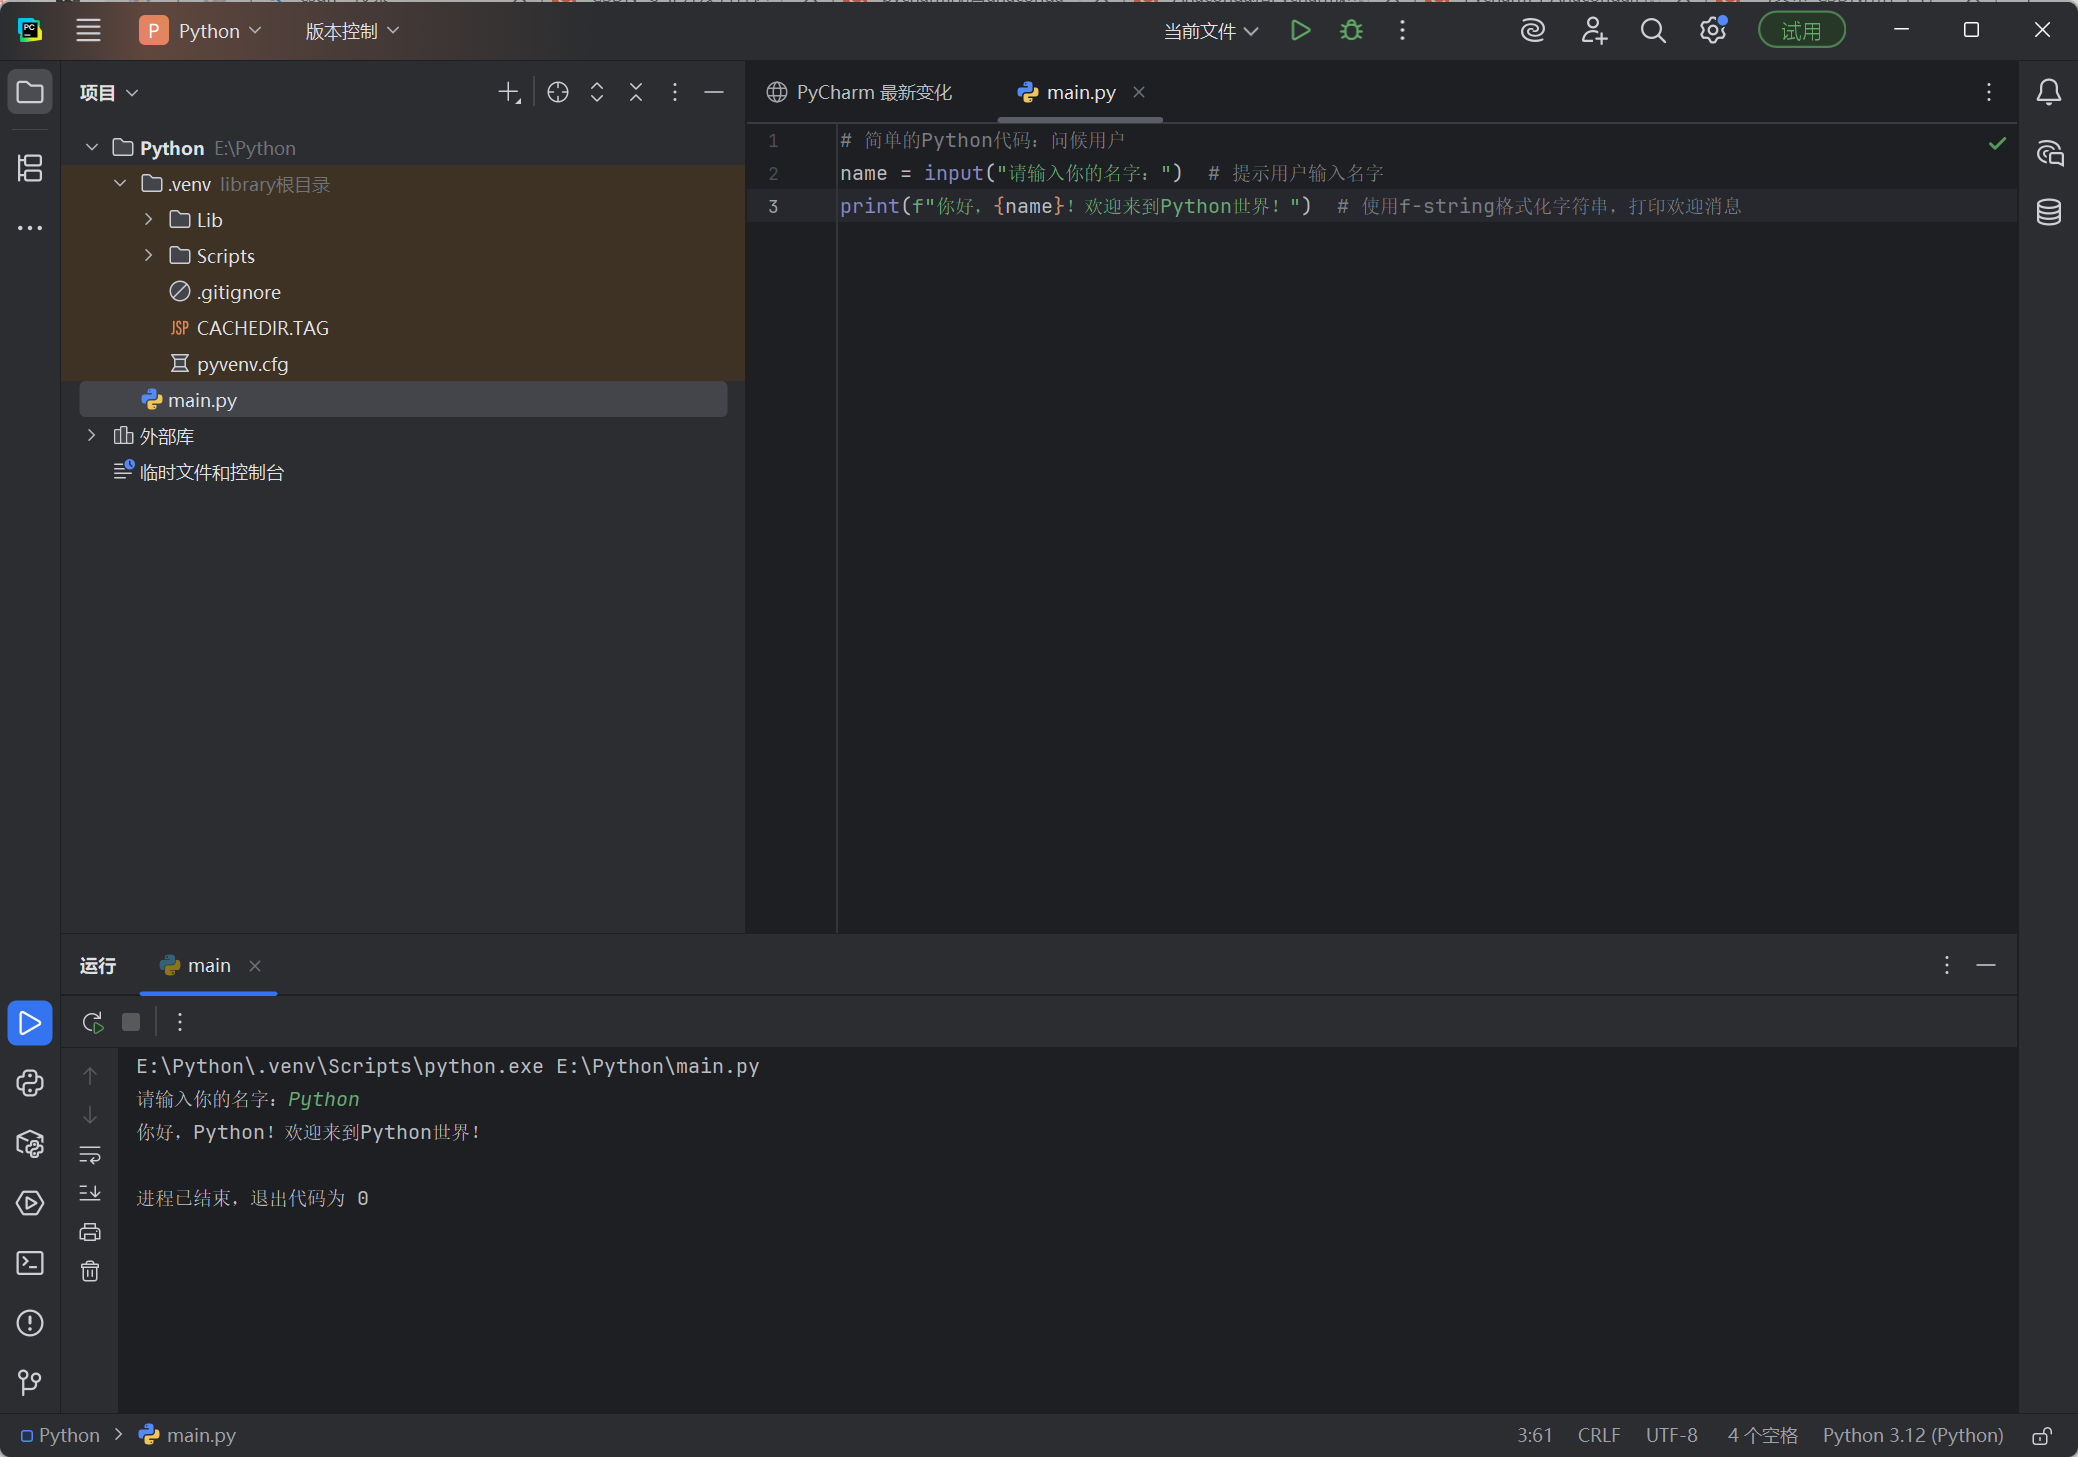
Task: Toggle scroll to end in console
Action: point(91,1193)
